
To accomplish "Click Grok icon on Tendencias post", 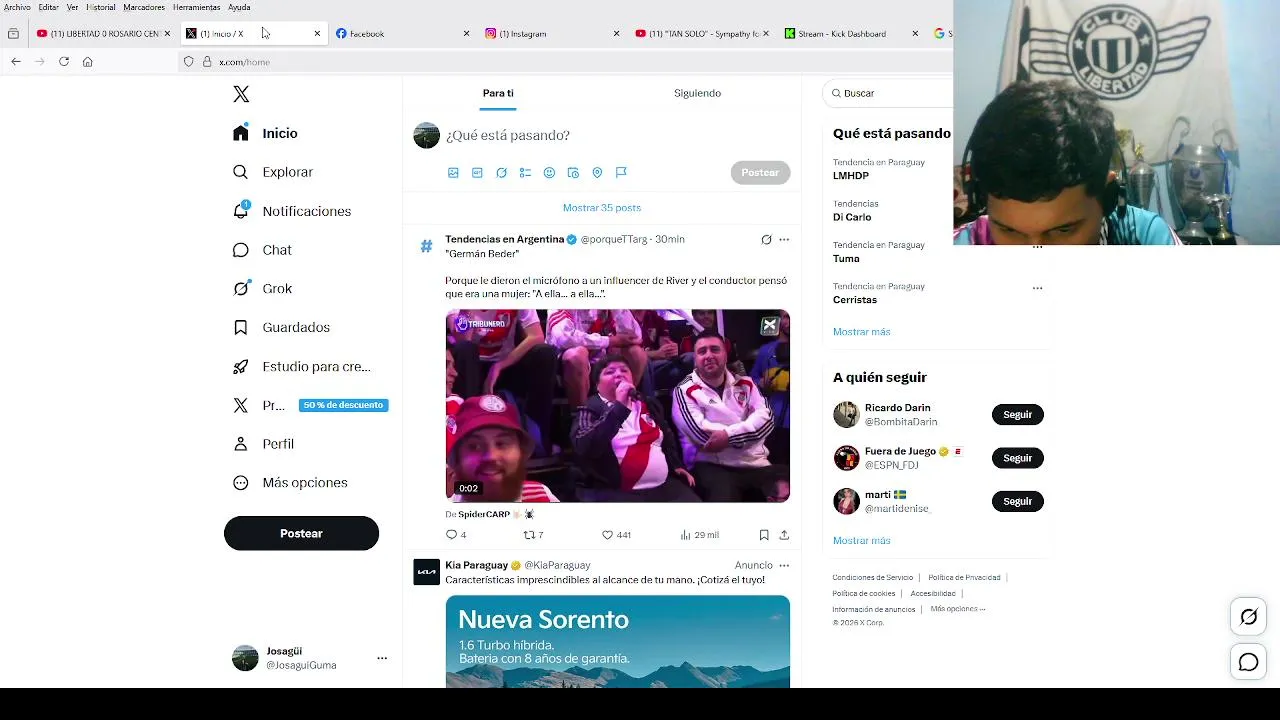I will pyautogui.click(x=766, y=240).
